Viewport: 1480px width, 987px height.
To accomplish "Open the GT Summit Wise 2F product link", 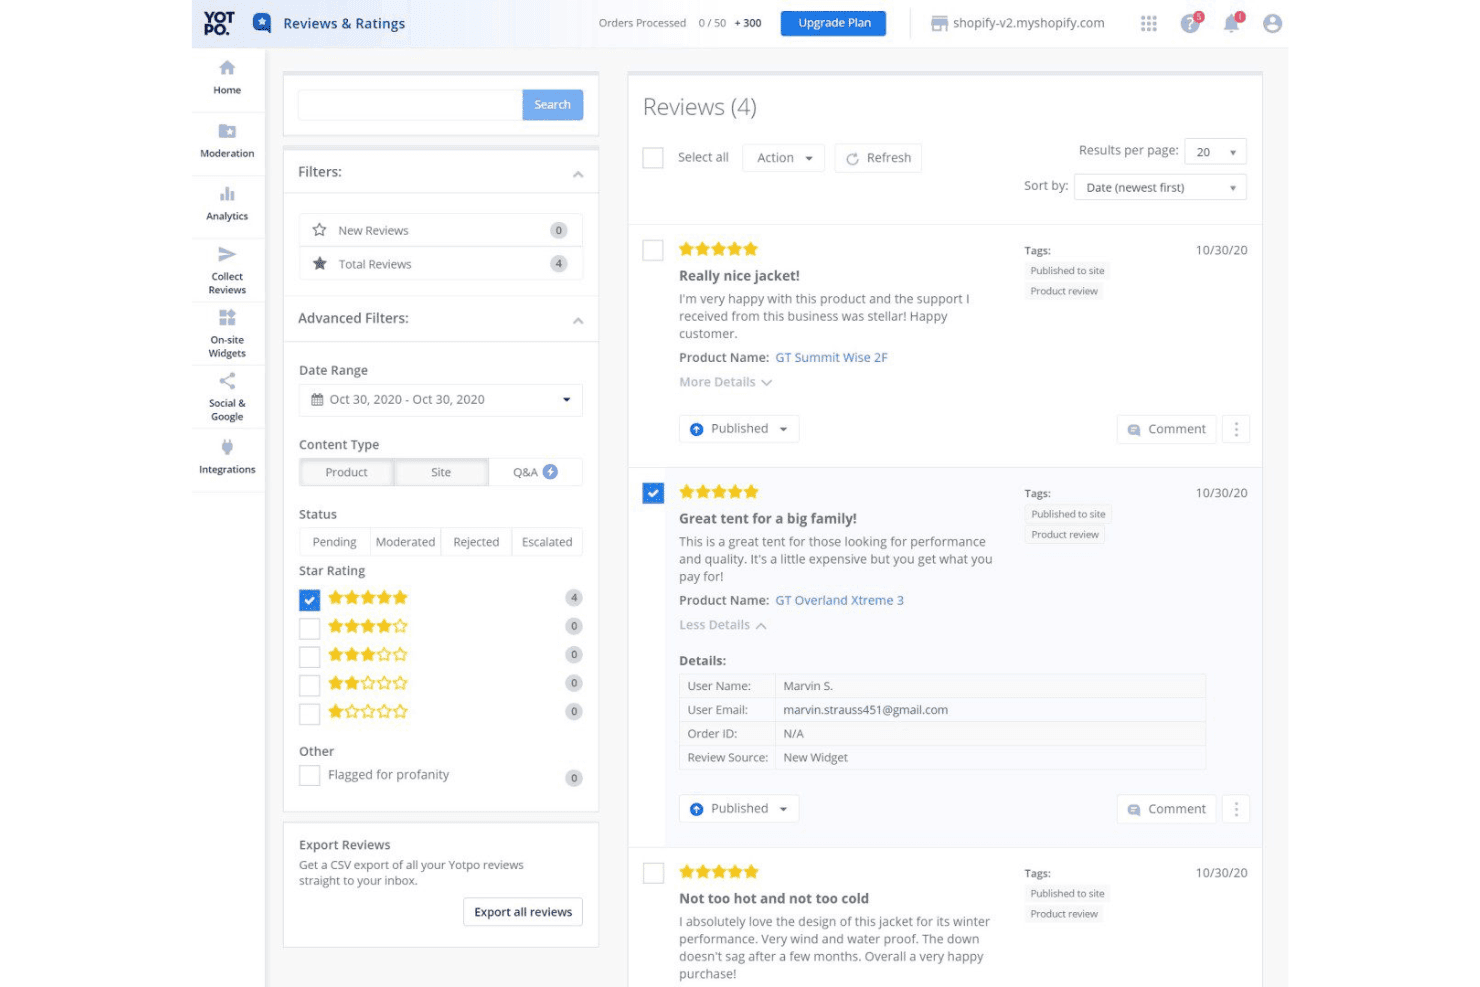I will (831, 357).
